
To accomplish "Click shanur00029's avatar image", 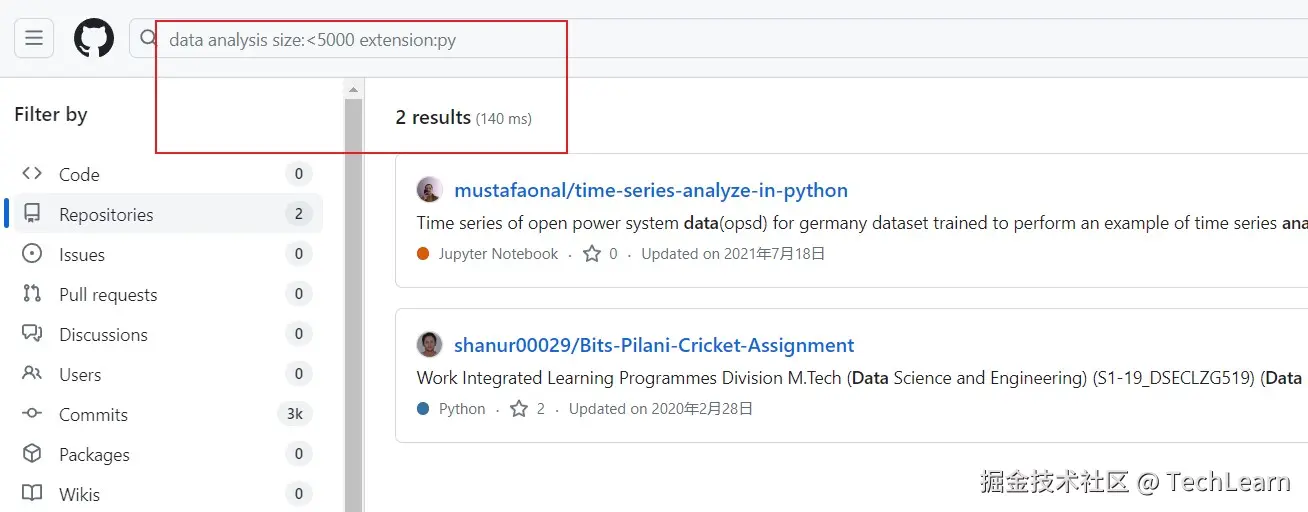I will (430, 345).
